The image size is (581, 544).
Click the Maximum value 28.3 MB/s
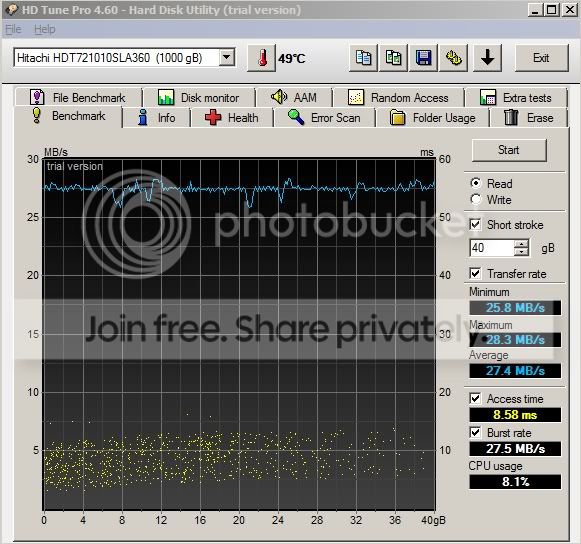pos(515,339)
